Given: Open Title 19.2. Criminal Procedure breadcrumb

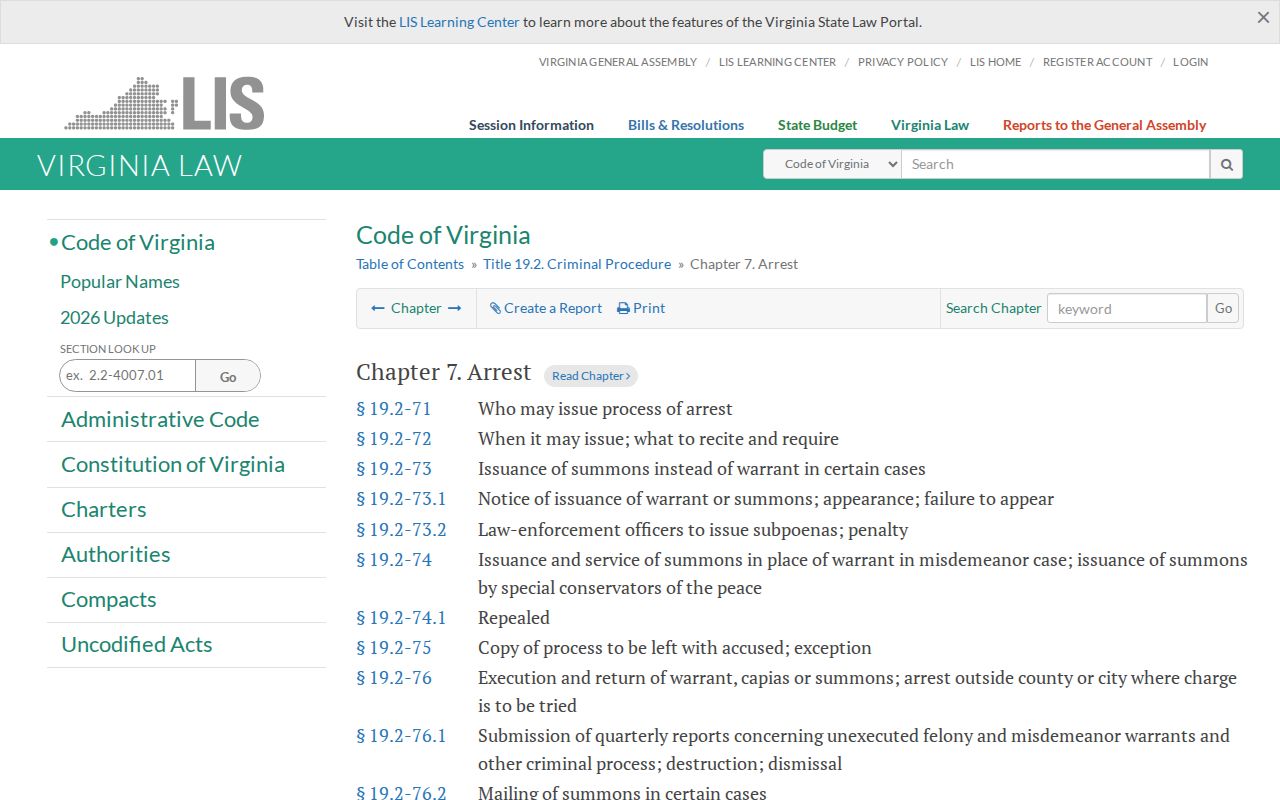Looking at the screenshot, I should 577,264.
